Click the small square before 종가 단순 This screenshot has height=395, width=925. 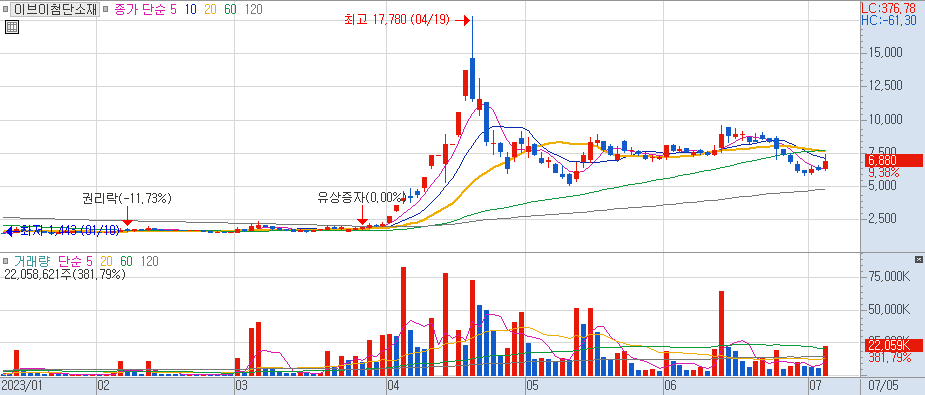[x=106, y=9]
